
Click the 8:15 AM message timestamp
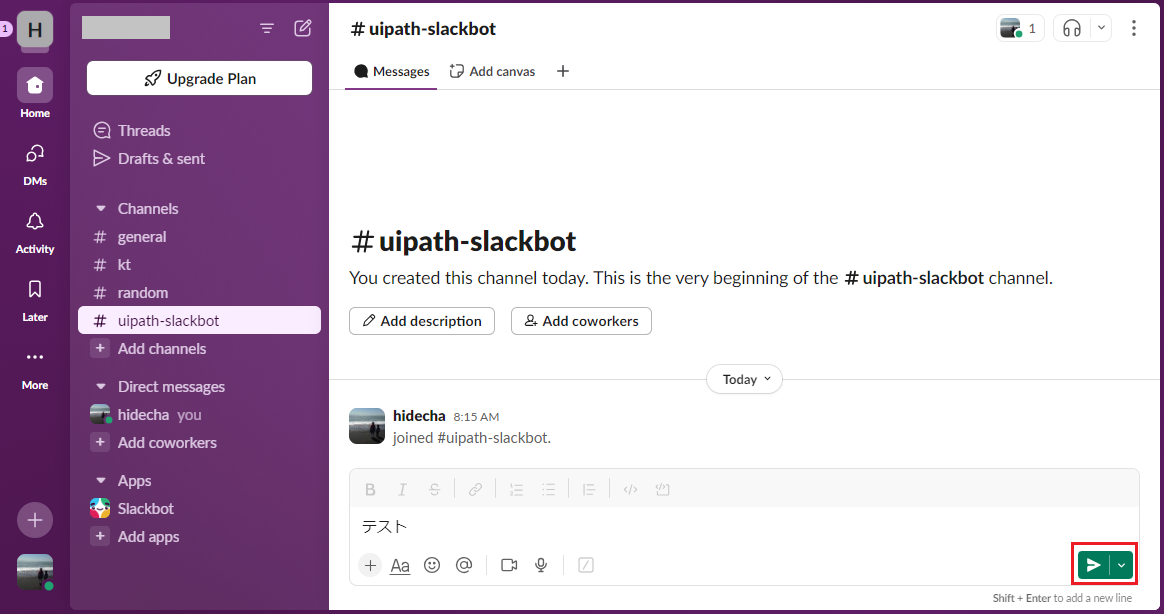point(476,417)
